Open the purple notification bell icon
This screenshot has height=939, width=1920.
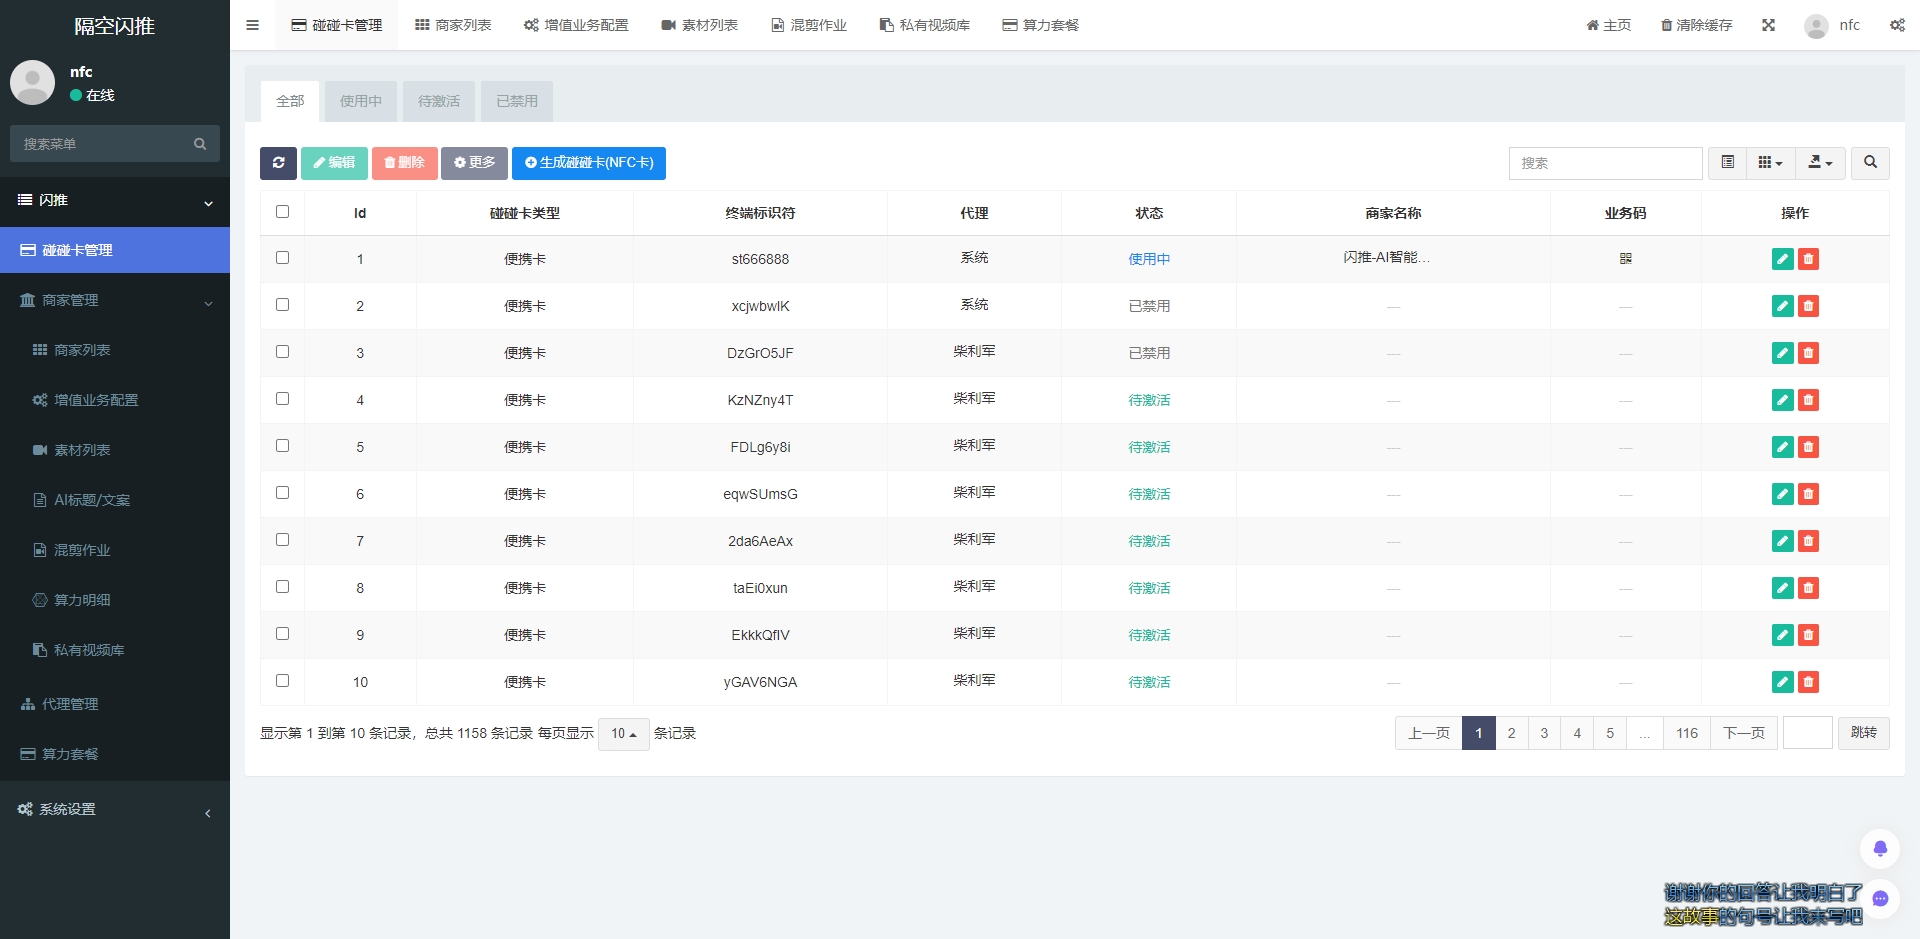[1879, 849]
